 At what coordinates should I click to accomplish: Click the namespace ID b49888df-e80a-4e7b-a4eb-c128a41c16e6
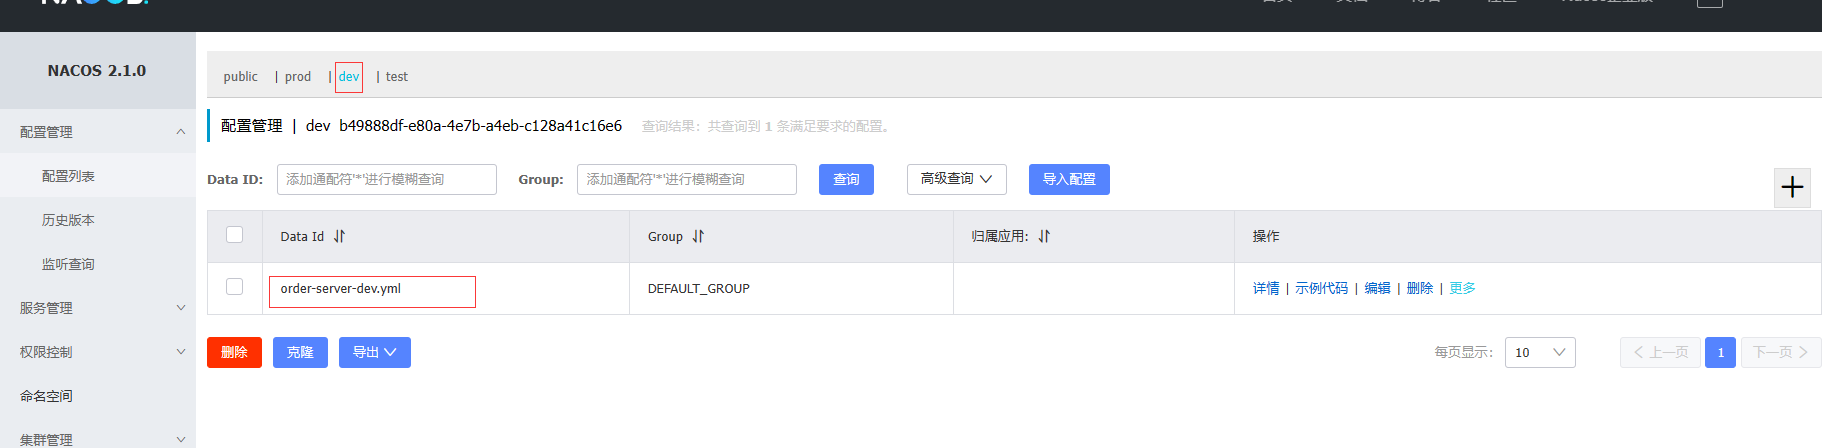tap(480, 126)
